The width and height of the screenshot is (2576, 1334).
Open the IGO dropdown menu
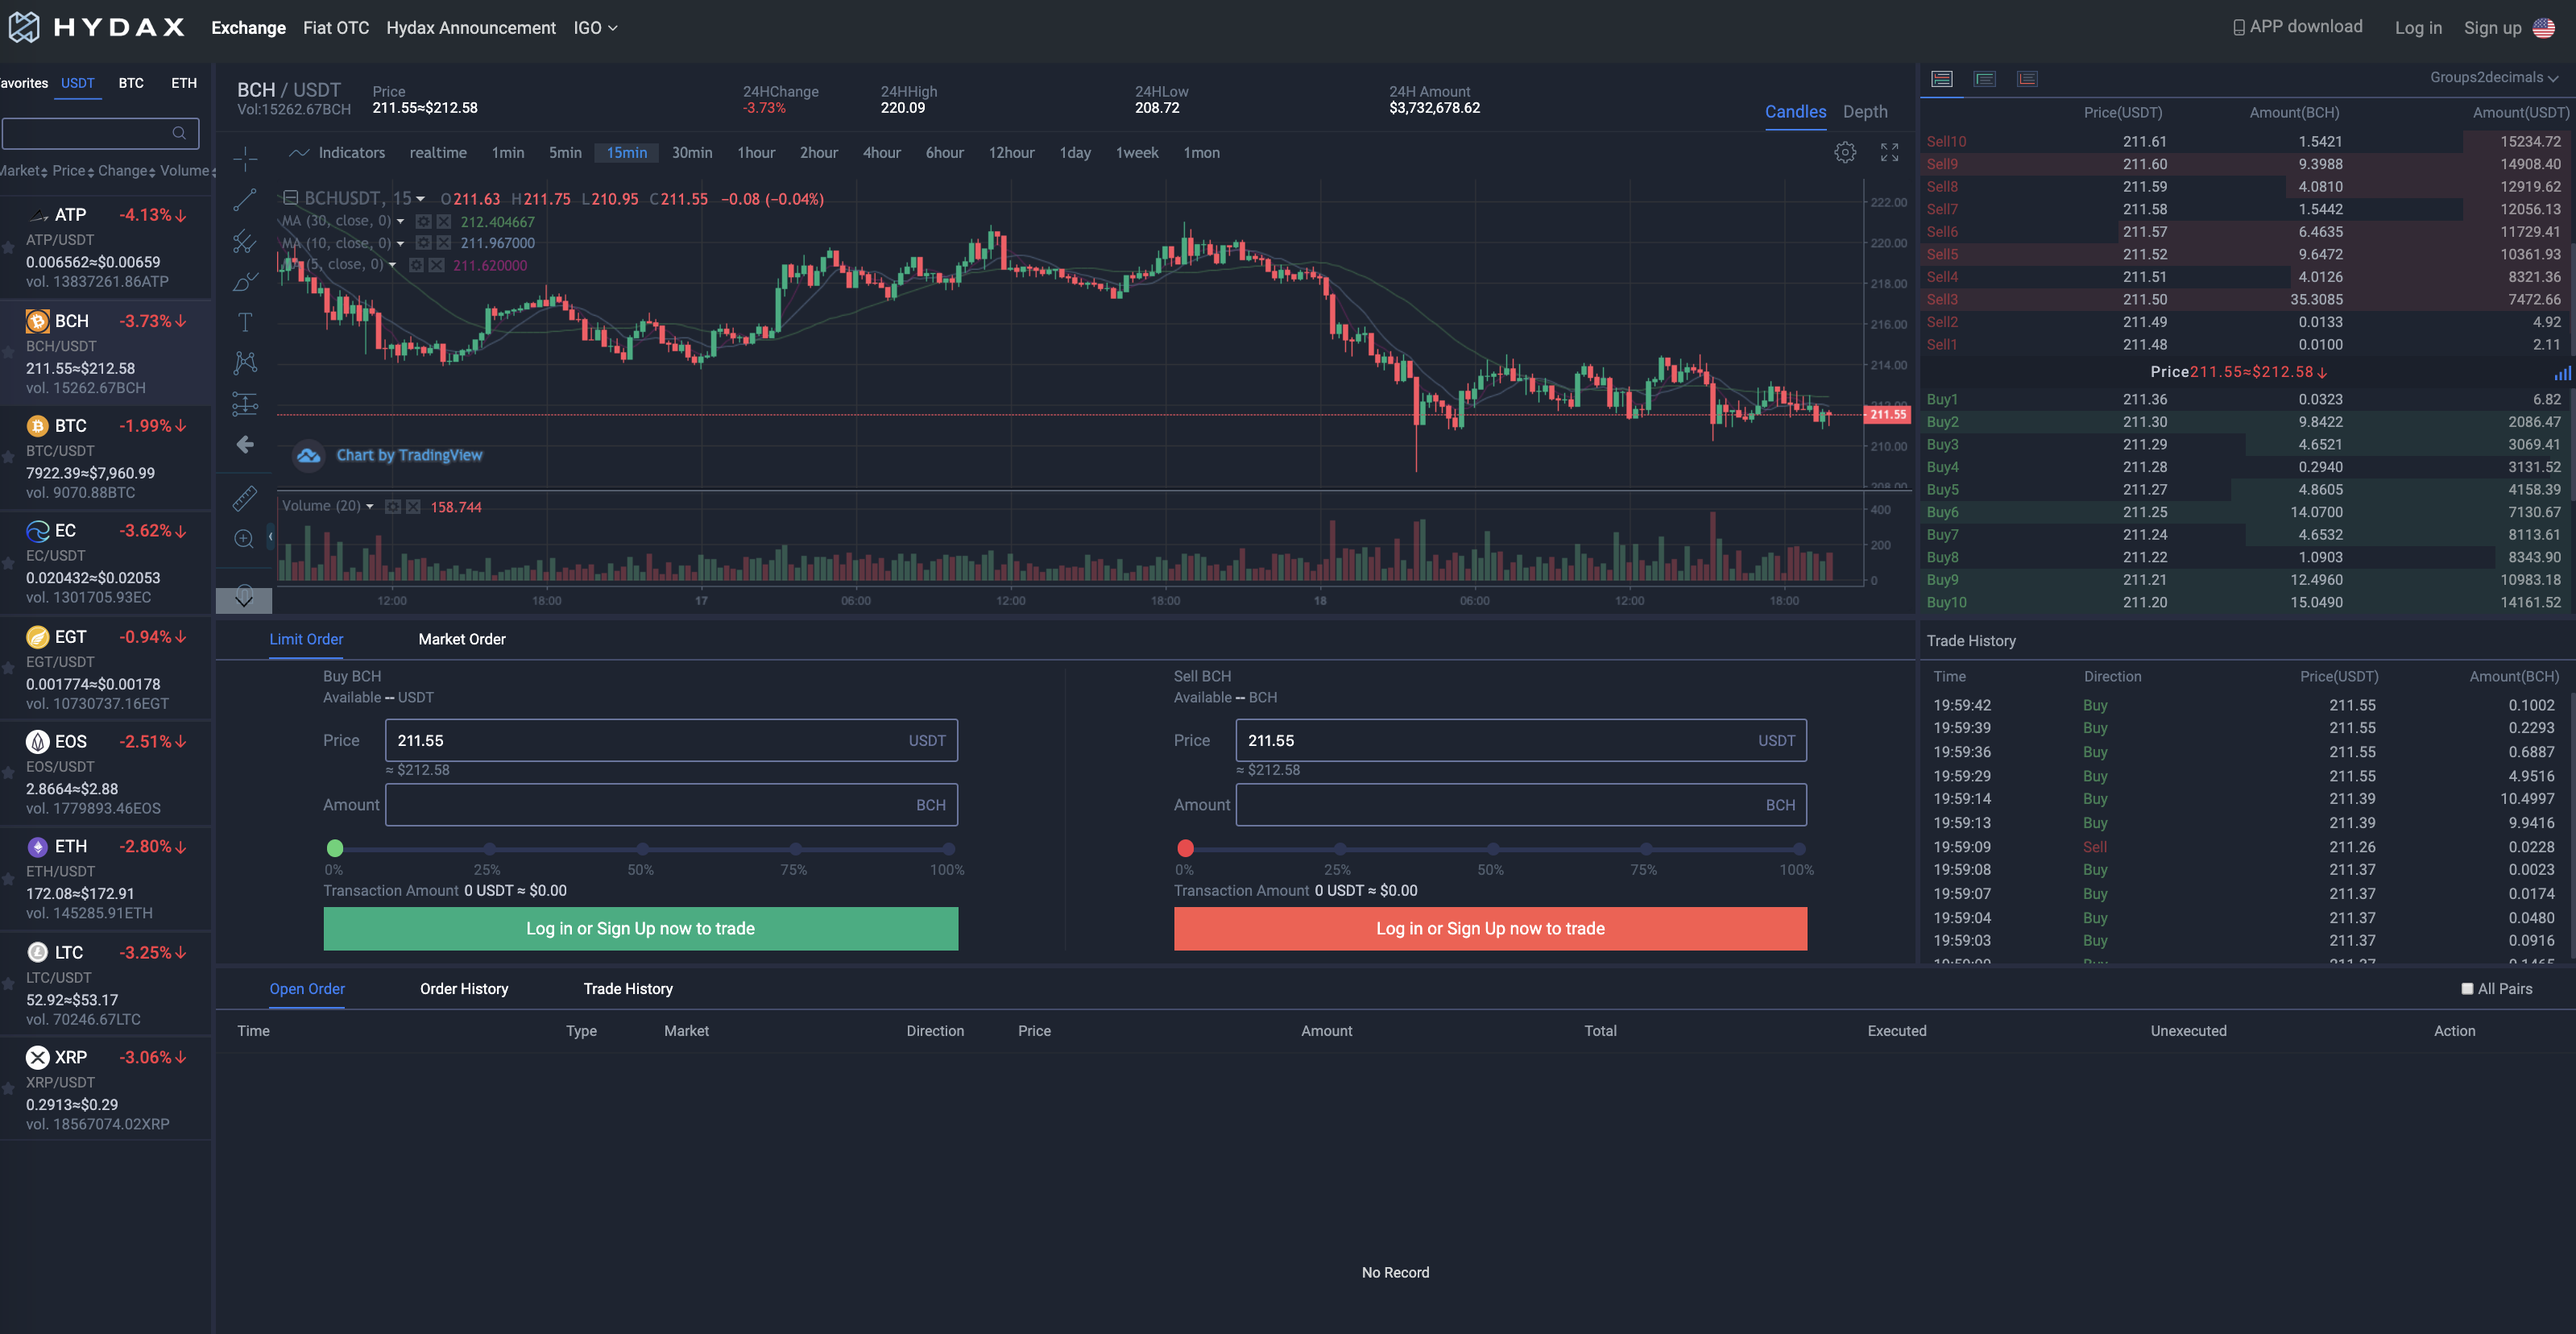(x=596, y=28)
